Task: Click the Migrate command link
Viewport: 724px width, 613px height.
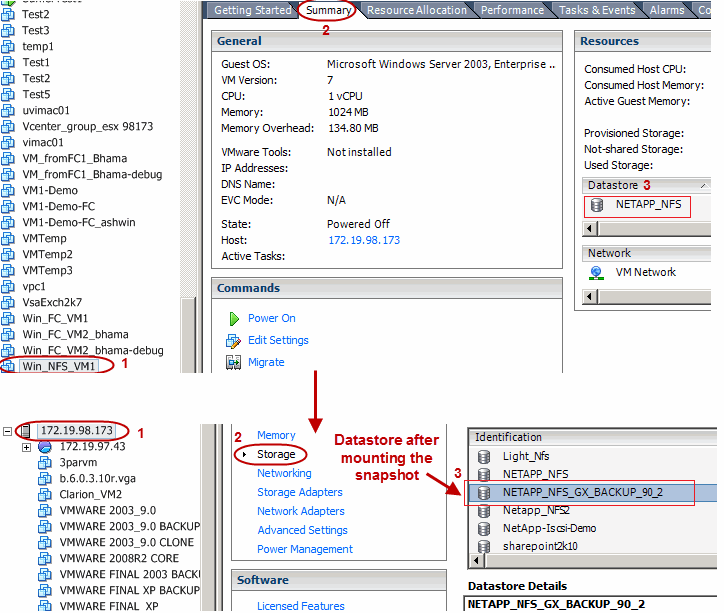Action: (266, 362)
